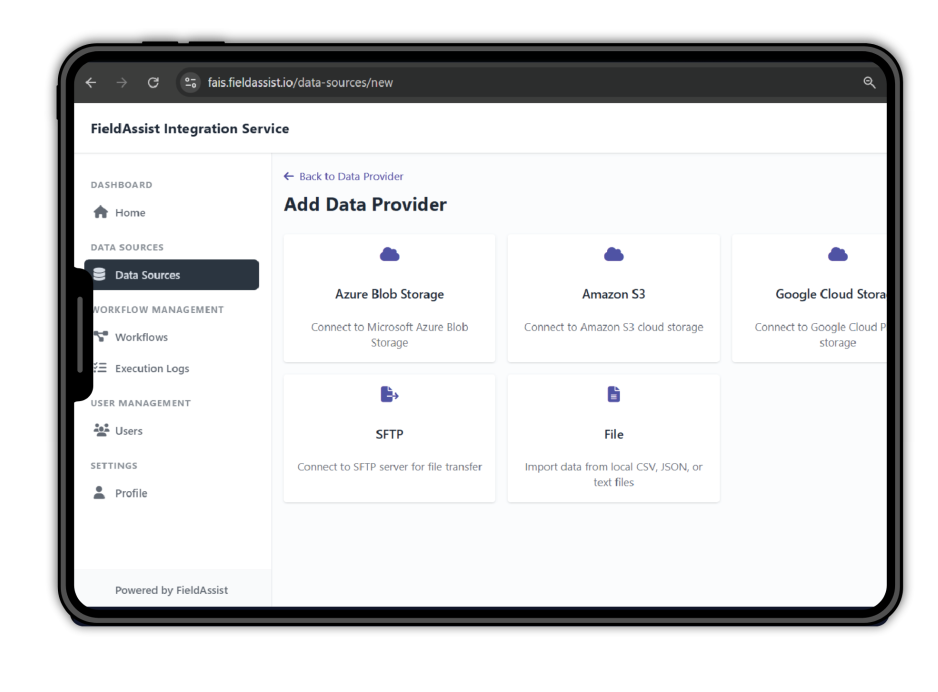This screenshot has width=938, height=692.
Task: Click the Users group icon
Action: tap(101, 430)
